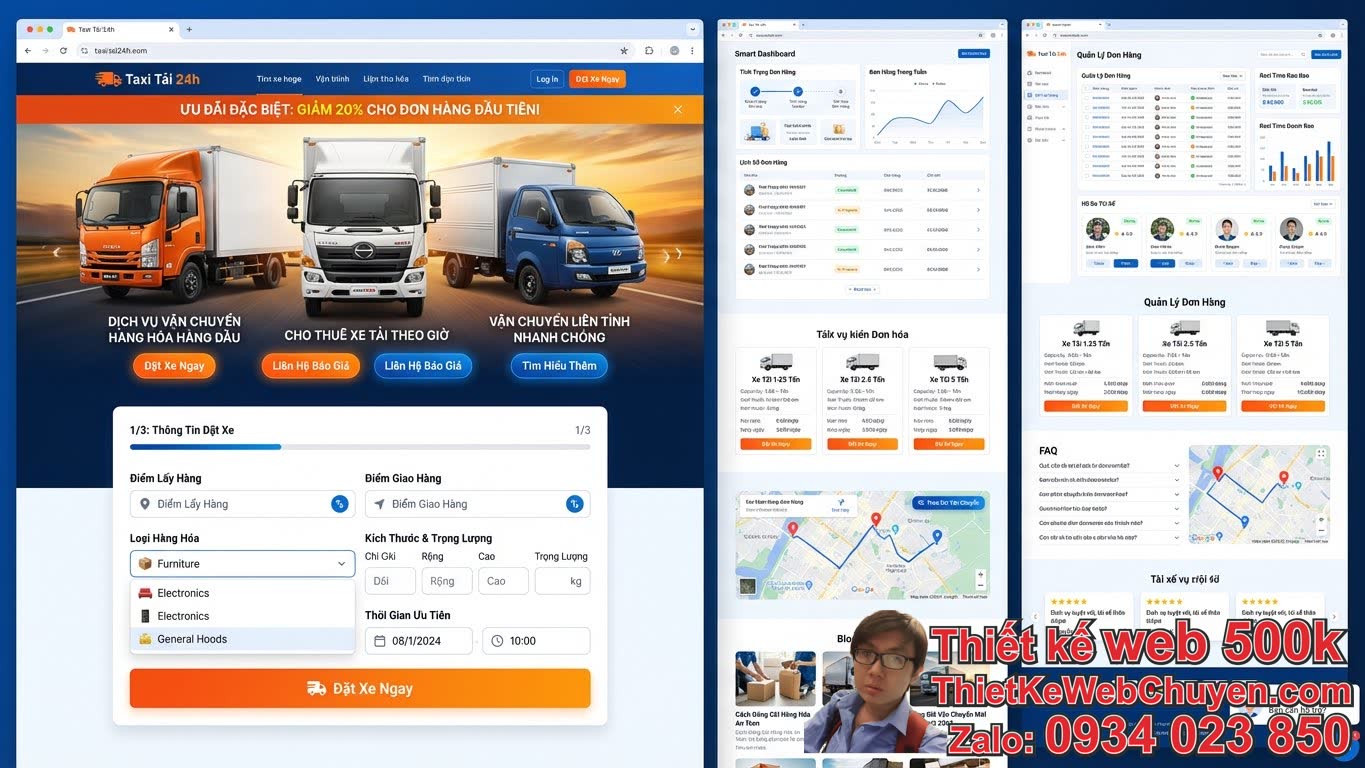1365x768 pixels.
Task: Click the Taxi Tải 24h truck logo
Action: (109, 78)
